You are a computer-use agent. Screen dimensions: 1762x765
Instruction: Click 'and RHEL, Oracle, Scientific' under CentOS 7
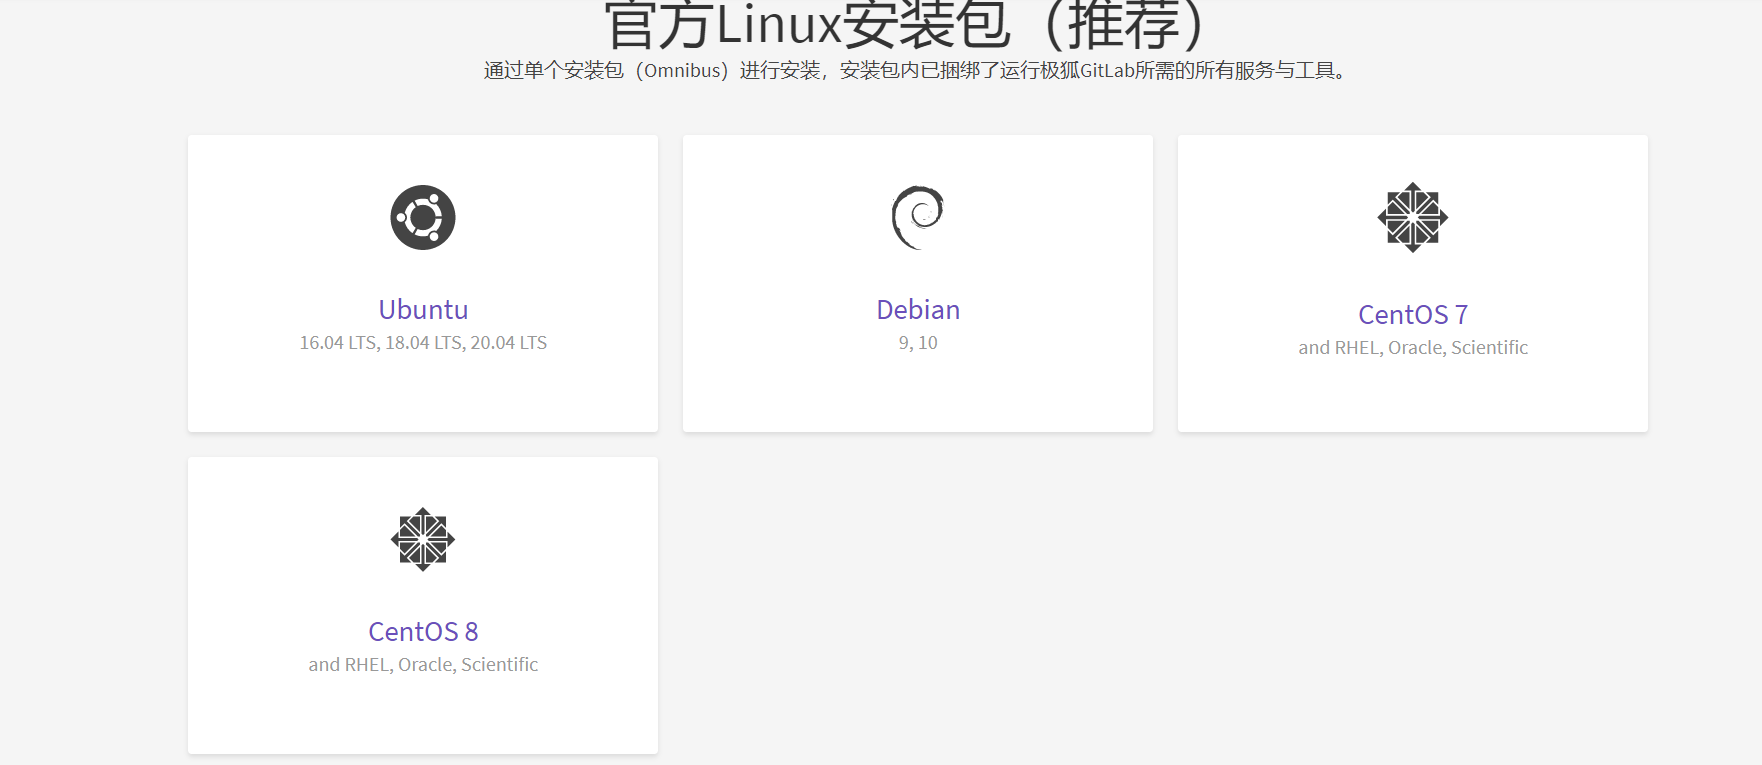coord(1413,348)
